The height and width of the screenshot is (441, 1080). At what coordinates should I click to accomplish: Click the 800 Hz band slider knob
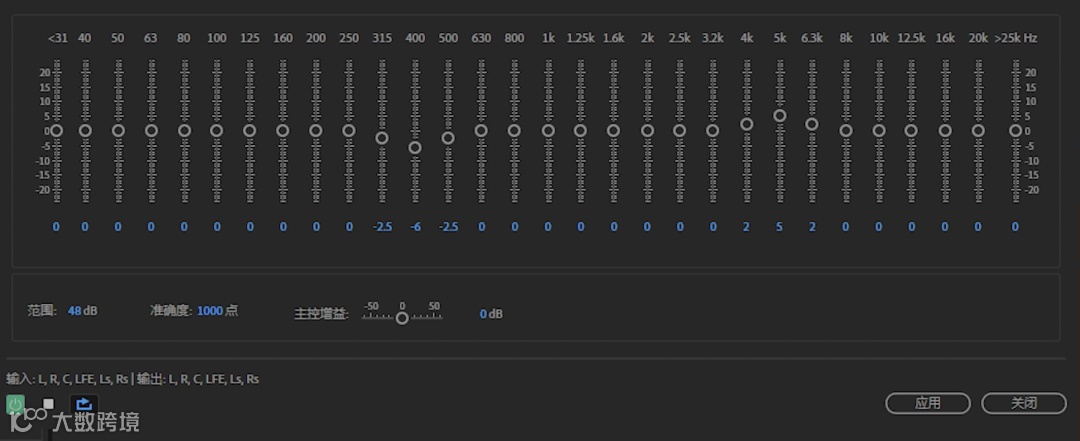click(515, 130)
